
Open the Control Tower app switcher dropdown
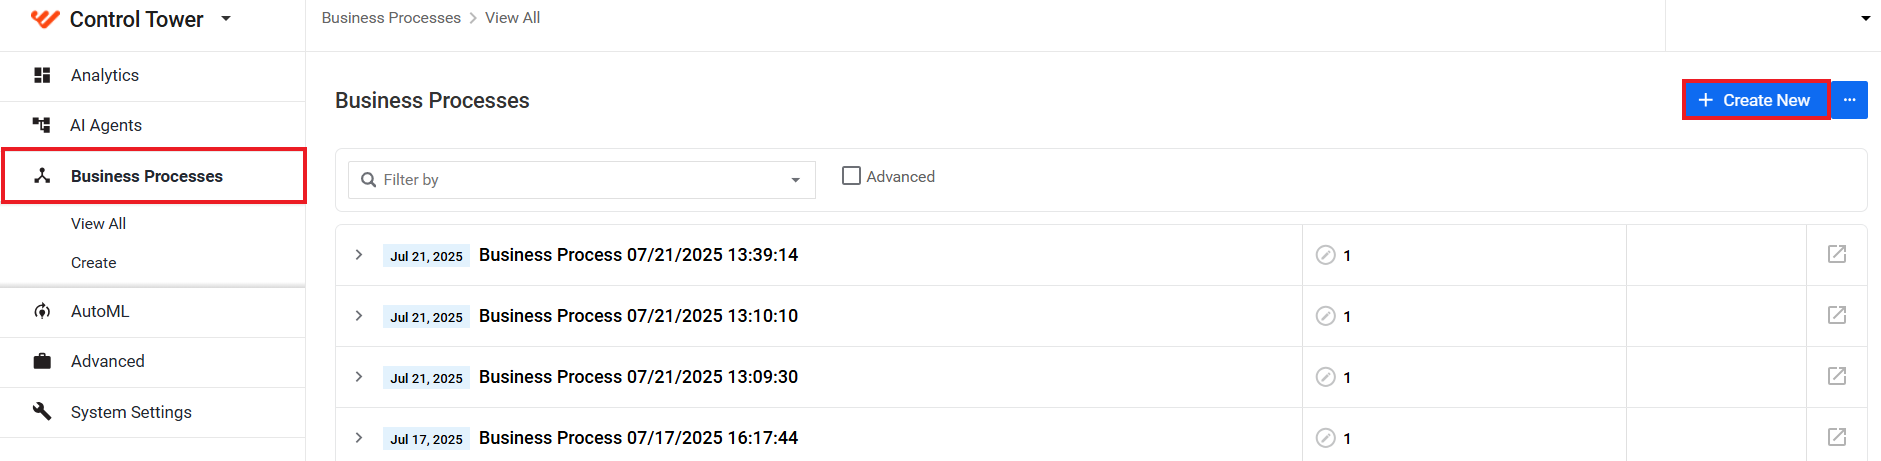(226, 18)
